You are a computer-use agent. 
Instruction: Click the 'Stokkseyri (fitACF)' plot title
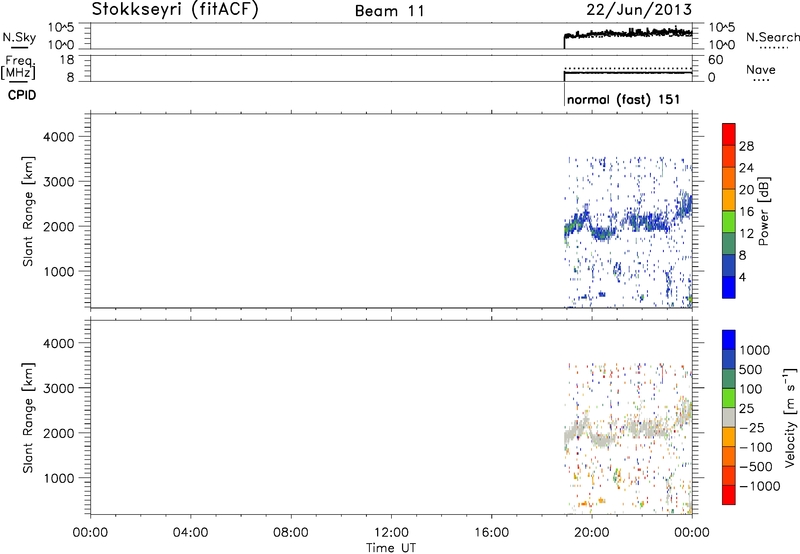click(x=175, y=10)
